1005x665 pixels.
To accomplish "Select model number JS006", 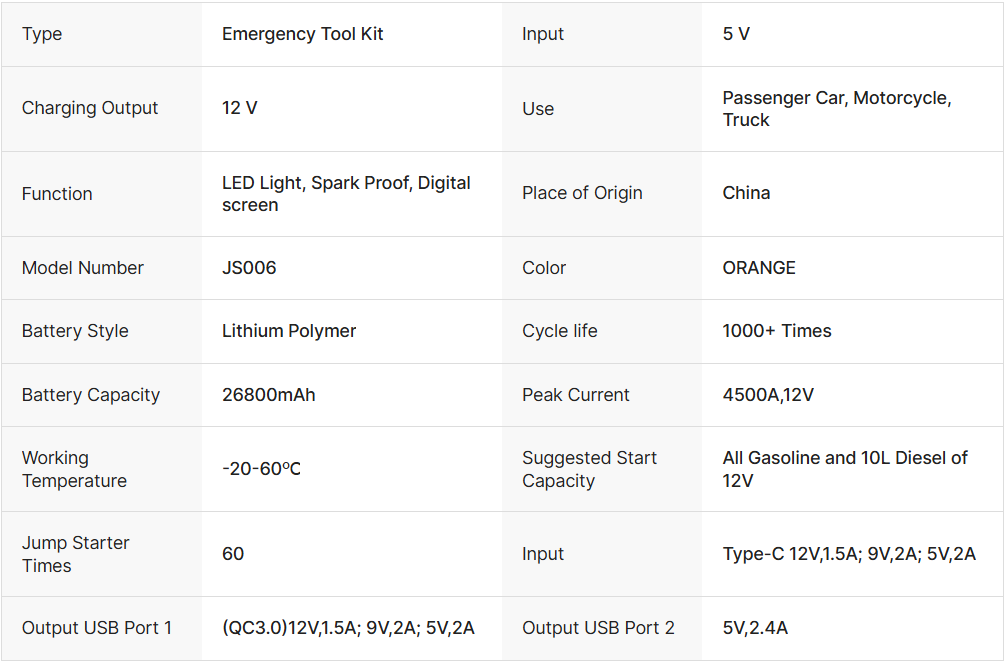I will tap(249, 268).
